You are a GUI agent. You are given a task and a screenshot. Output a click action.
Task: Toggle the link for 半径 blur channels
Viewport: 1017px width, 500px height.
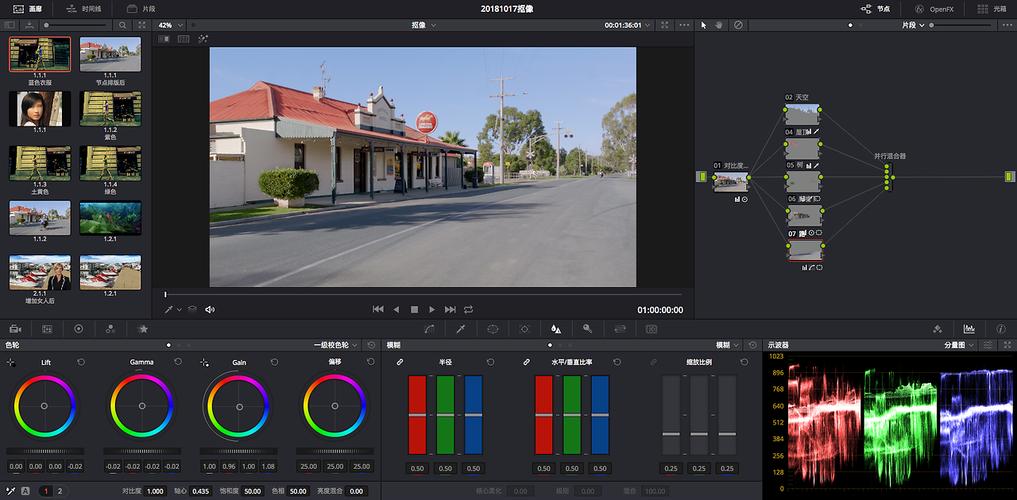[x=400, y=361]
